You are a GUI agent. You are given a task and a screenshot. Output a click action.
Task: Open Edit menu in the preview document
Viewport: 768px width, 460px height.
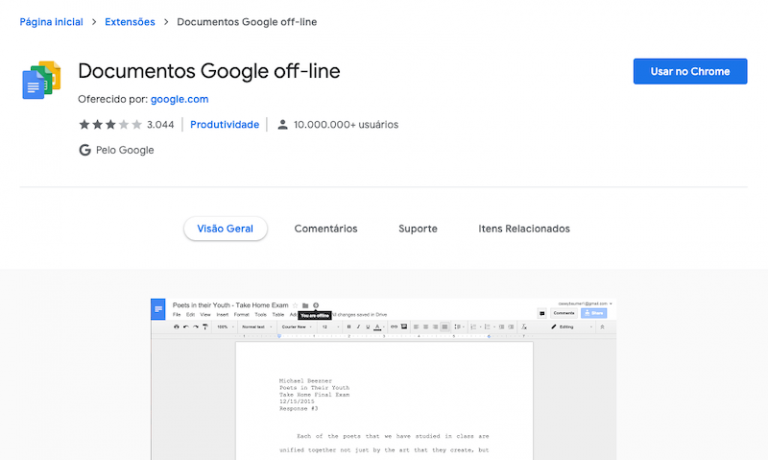191,315
